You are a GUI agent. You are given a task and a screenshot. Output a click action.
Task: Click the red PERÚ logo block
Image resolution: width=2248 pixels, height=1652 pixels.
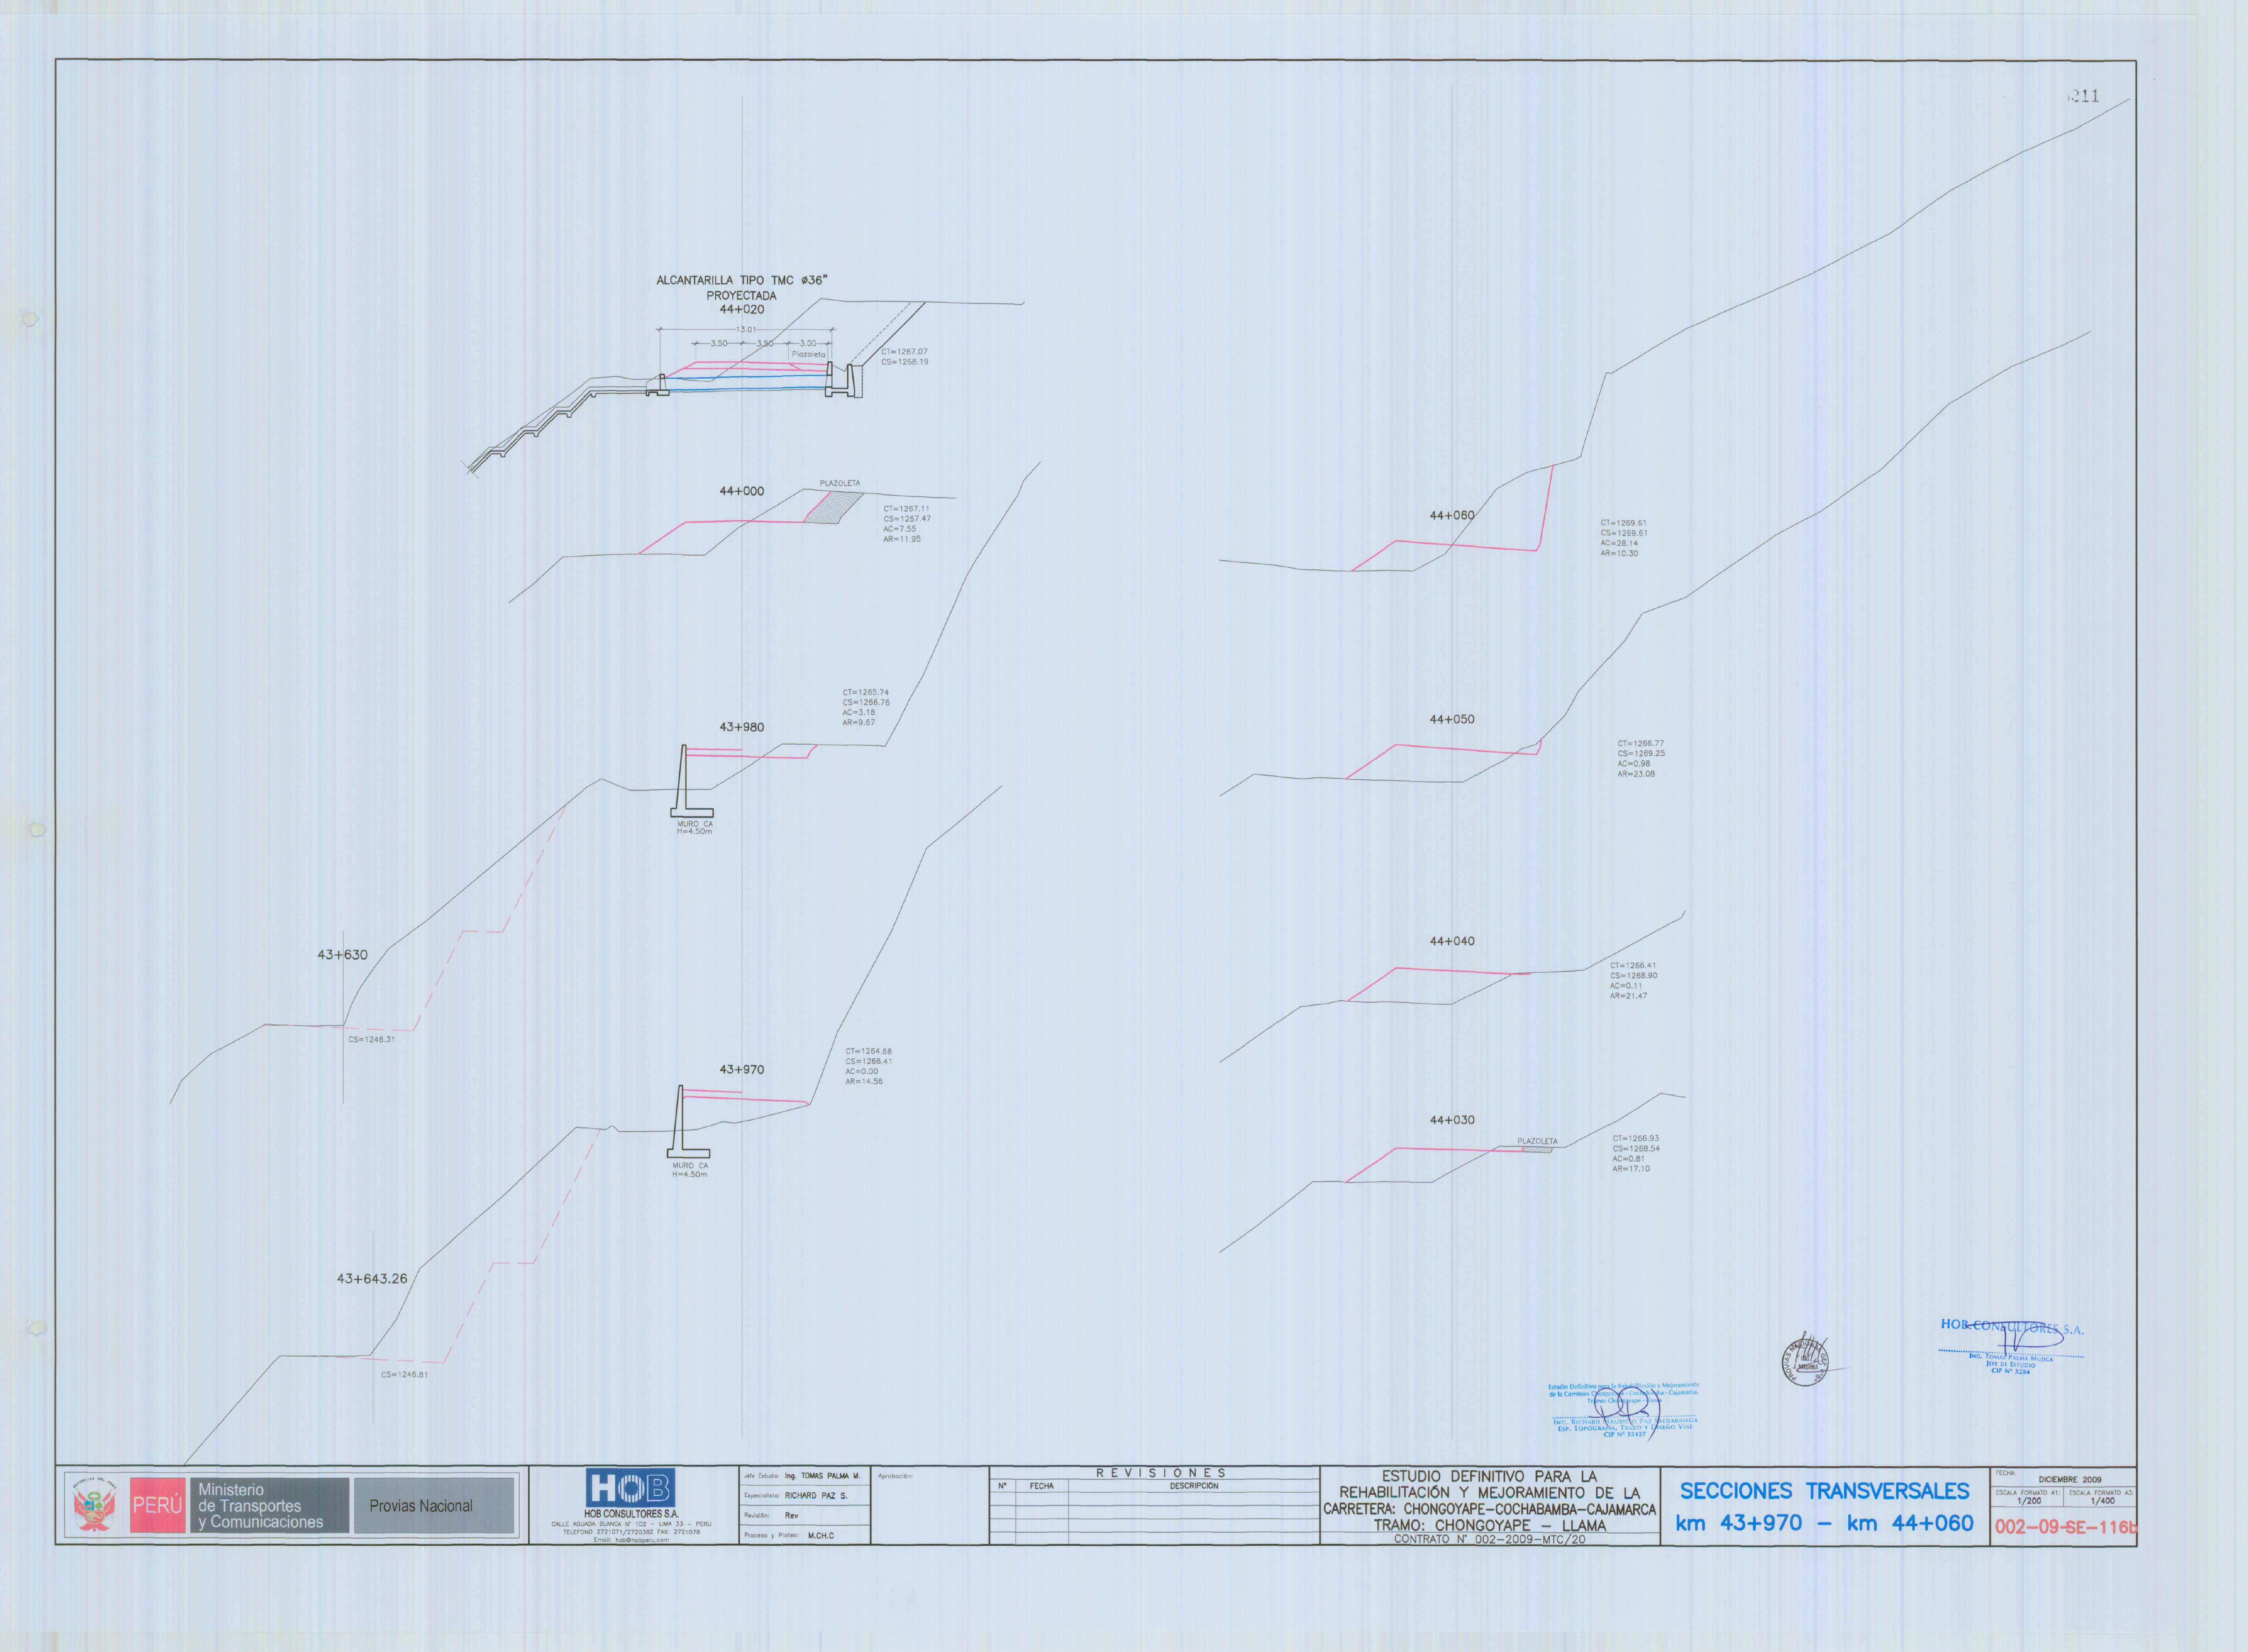click(x=158, y=1506)
